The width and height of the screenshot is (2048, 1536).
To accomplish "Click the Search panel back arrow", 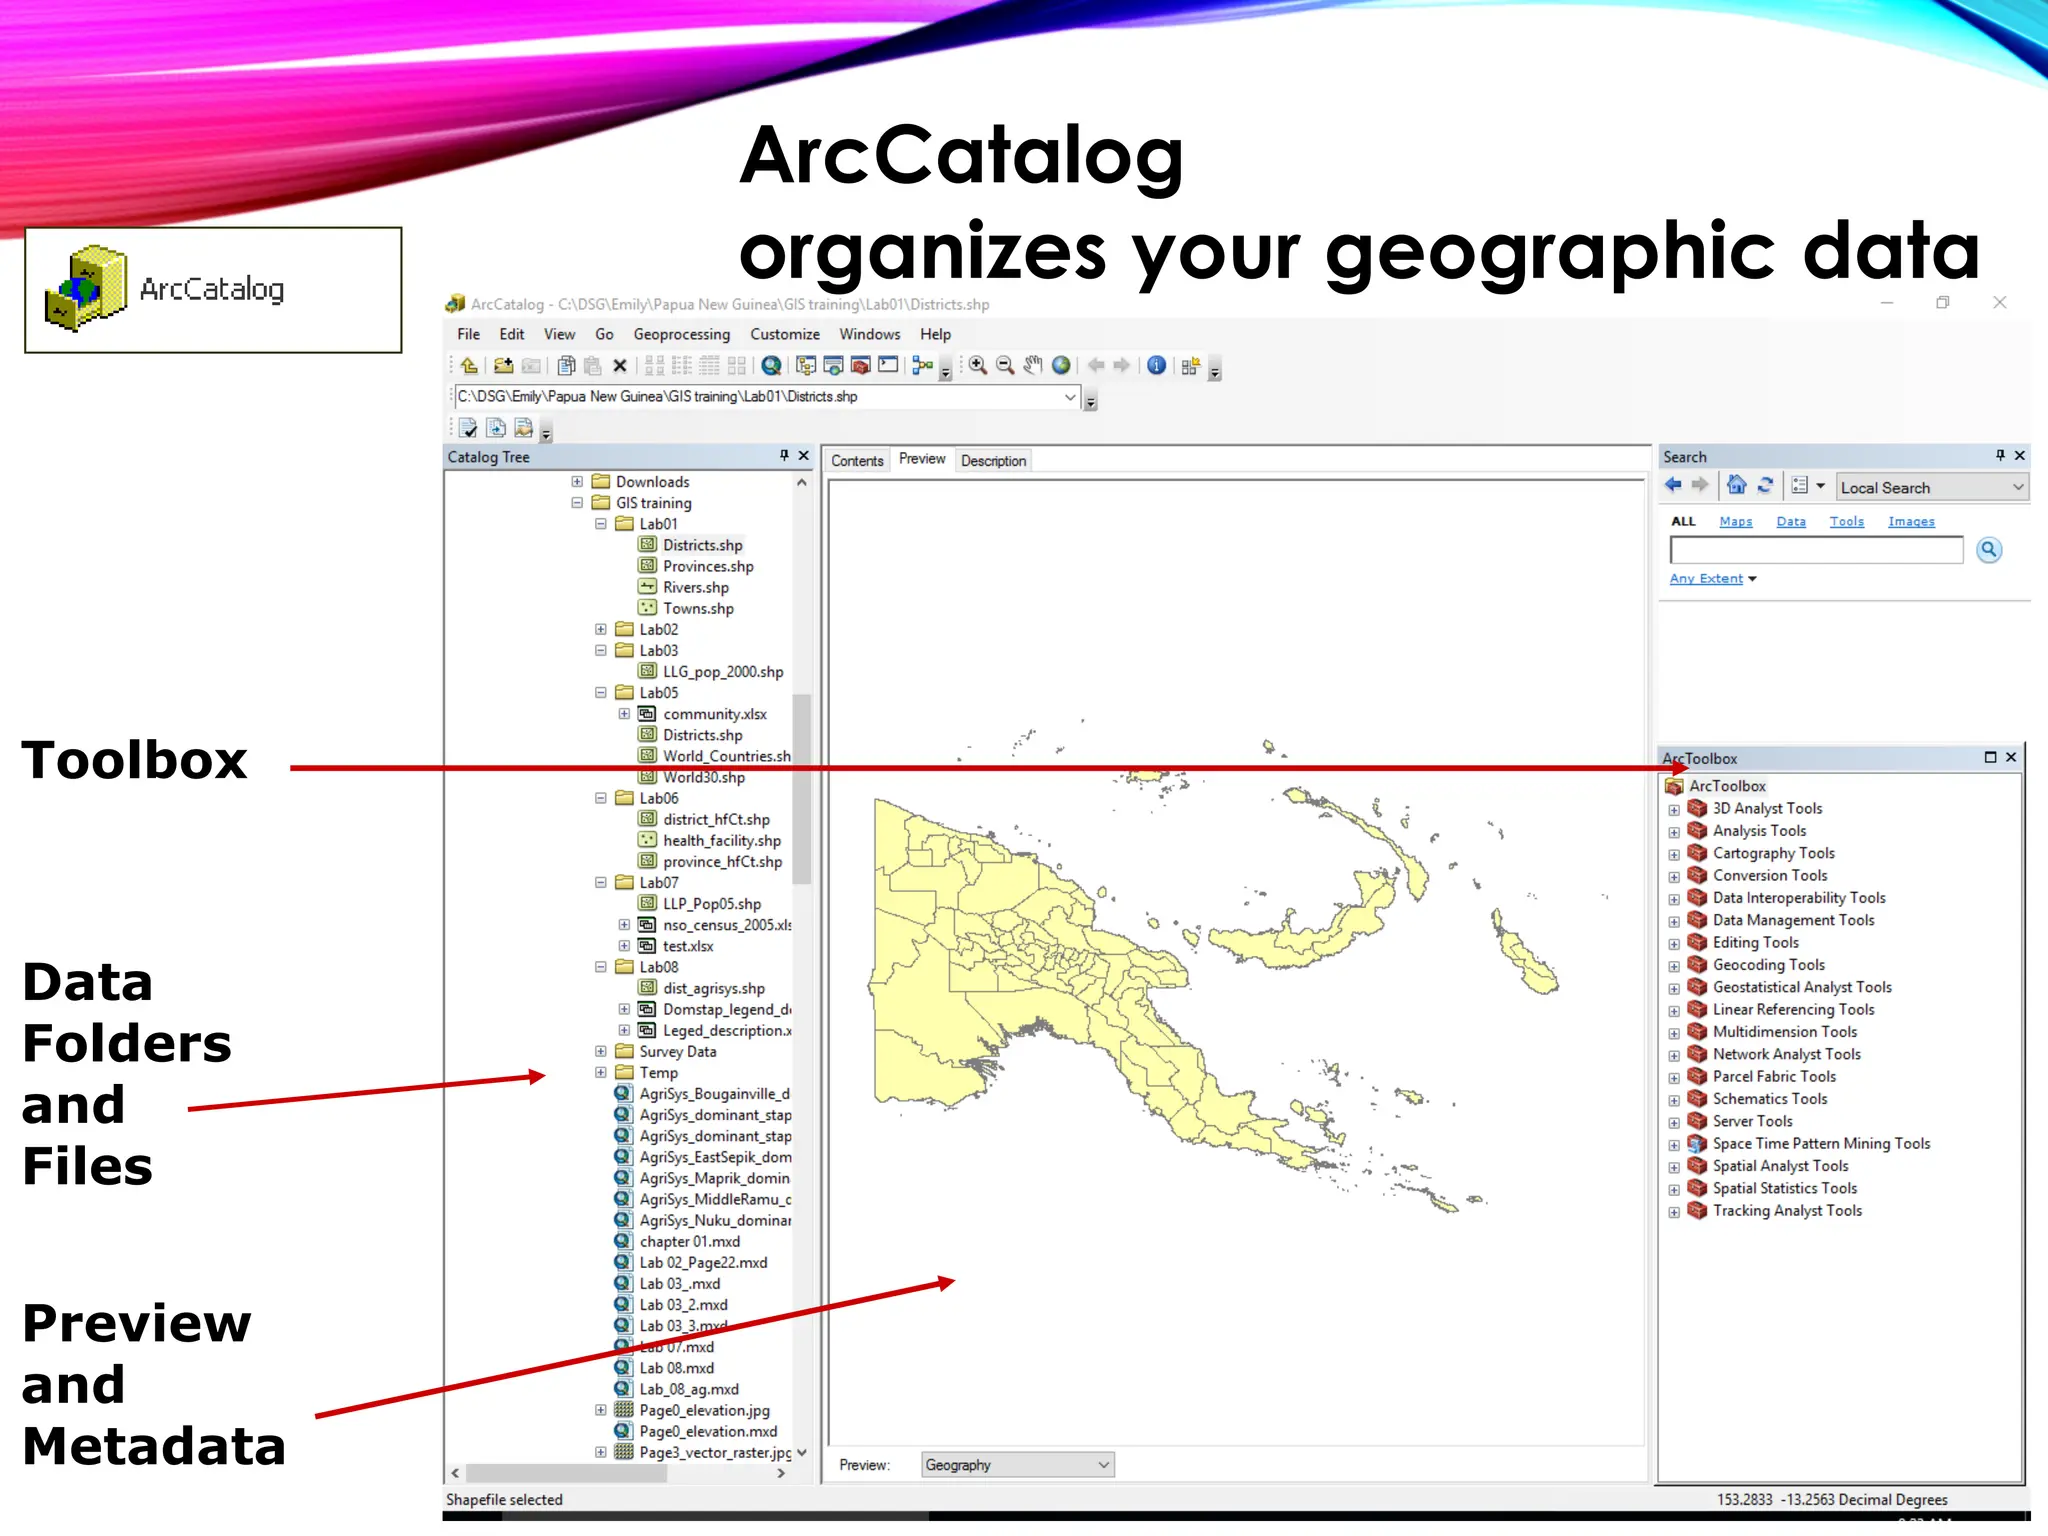I will (1673, 486).
